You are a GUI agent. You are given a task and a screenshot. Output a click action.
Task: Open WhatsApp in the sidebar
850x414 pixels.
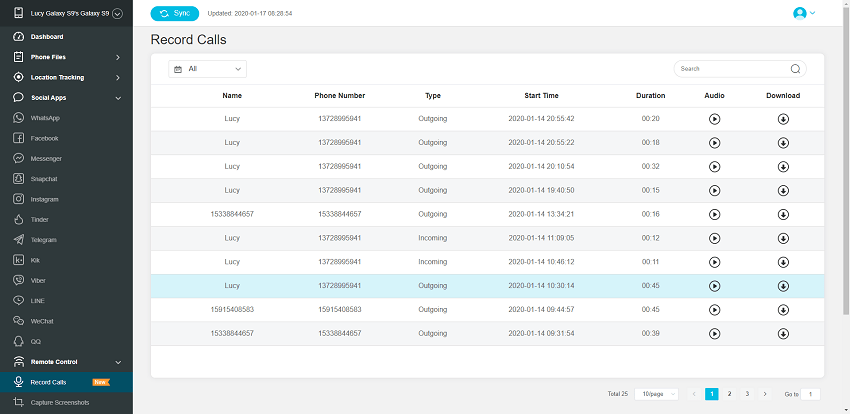click(66, 118)
